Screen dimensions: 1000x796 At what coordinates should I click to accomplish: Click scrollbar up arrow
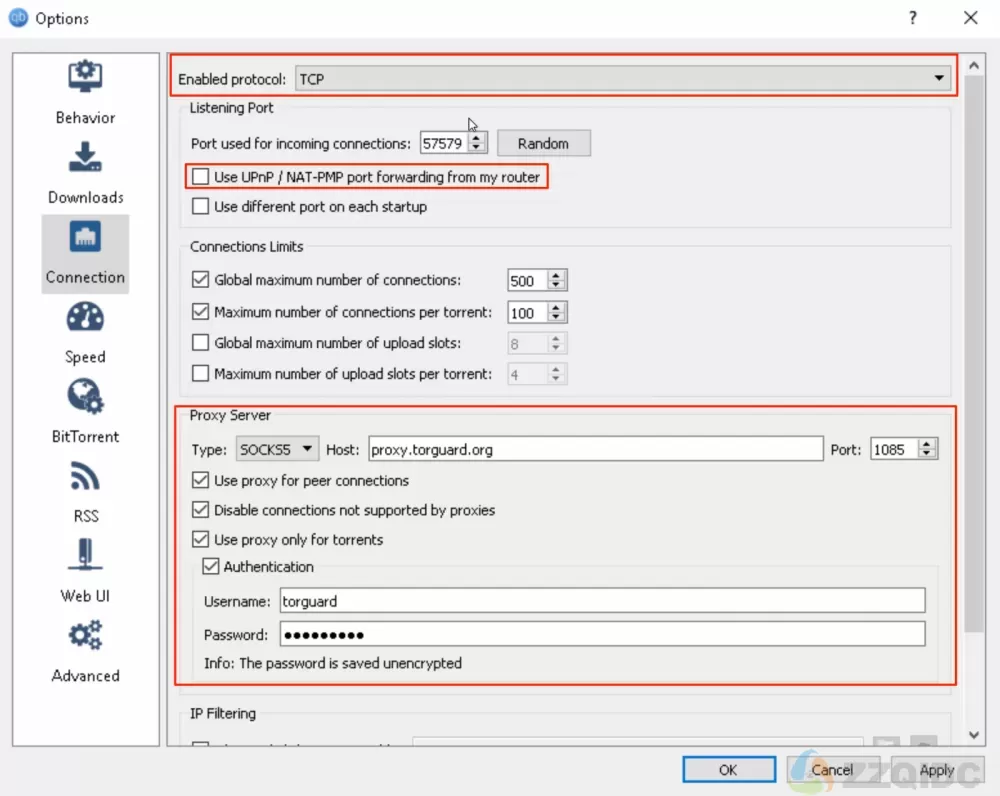pos(974,65)
